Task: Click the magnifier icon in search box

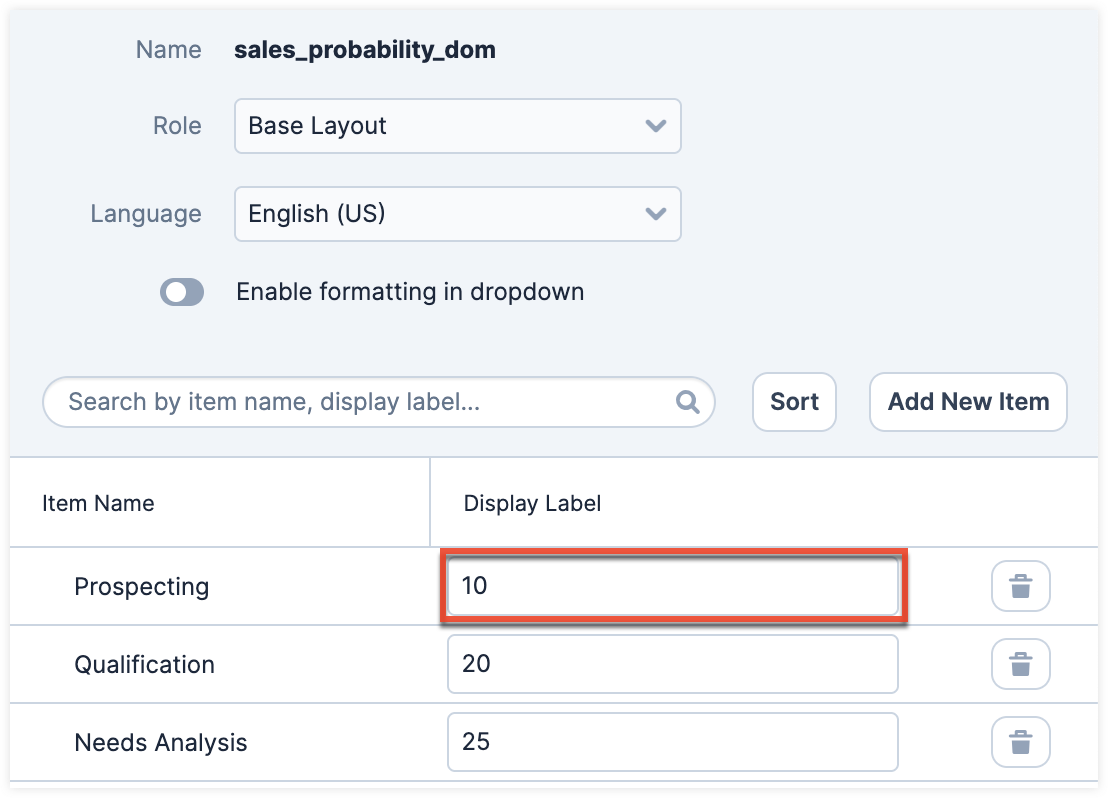Action: click(688, 402)
